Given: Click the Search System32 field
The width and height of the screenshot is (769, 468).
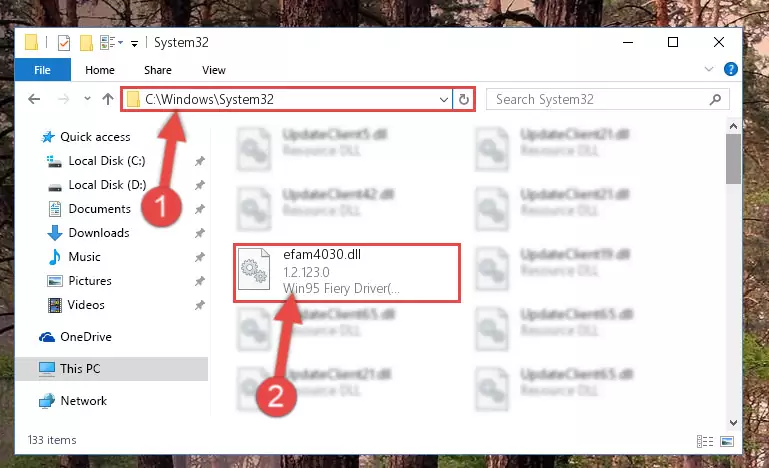Looking at the screenshot, I should coord(607,100).
